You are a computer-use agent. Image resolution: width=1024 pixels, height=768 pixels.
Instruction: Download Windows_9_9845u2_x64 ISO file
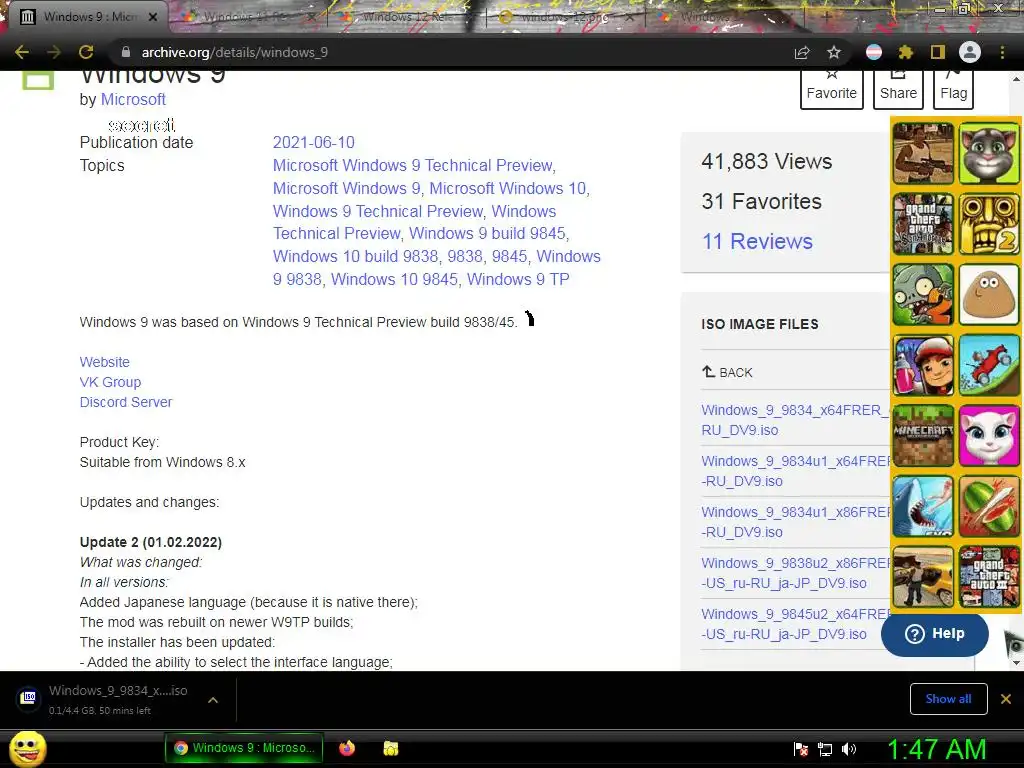pos(795,624)
